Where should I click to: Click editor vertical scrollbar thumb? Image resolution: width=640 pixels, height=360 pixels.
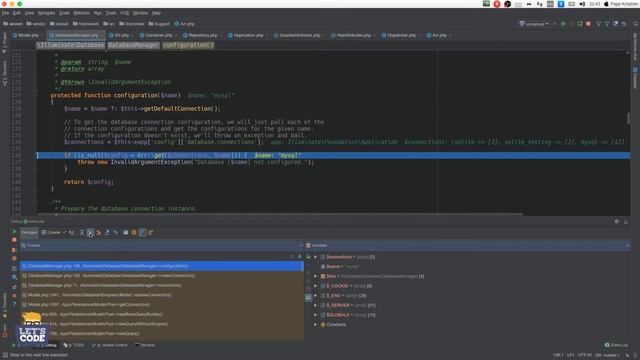(628, 118)
